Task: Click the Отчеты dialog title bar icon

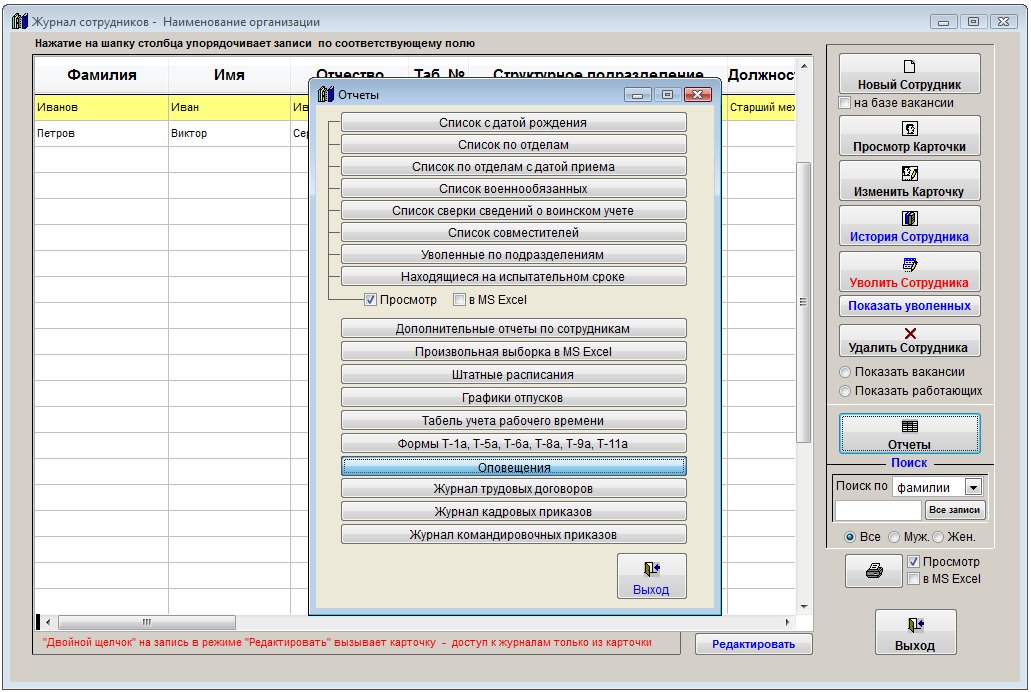Action: point(325,95)
